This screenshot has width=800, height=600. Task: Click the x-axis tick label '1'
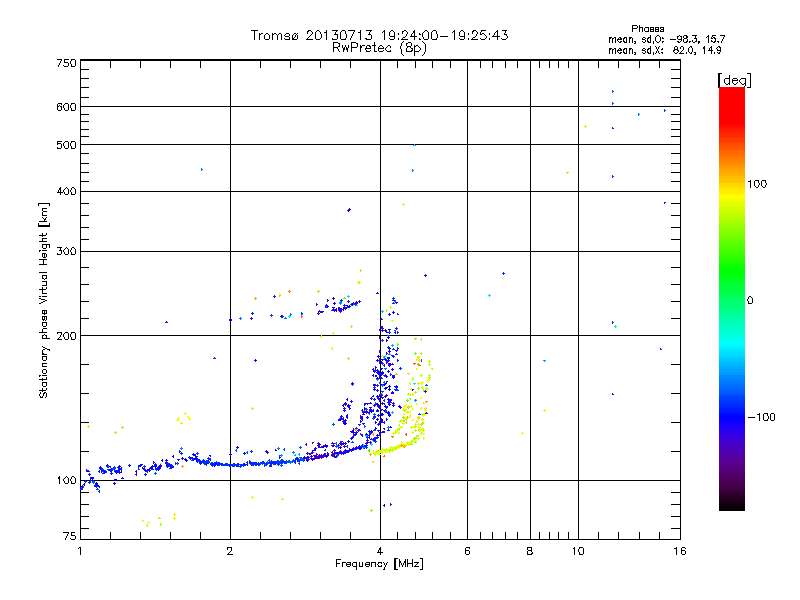pyautogui.click(x=80, y=551)
